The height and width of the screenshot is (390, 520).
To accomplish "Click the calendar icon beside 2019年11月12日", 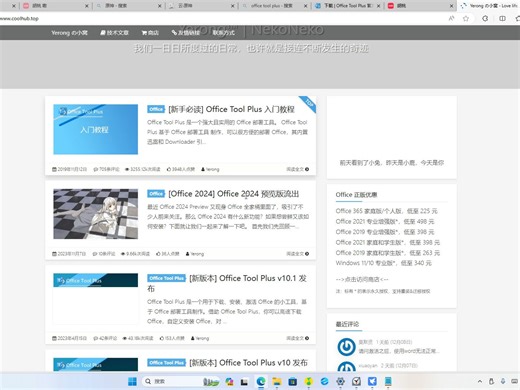I will [x=54, y=169].
